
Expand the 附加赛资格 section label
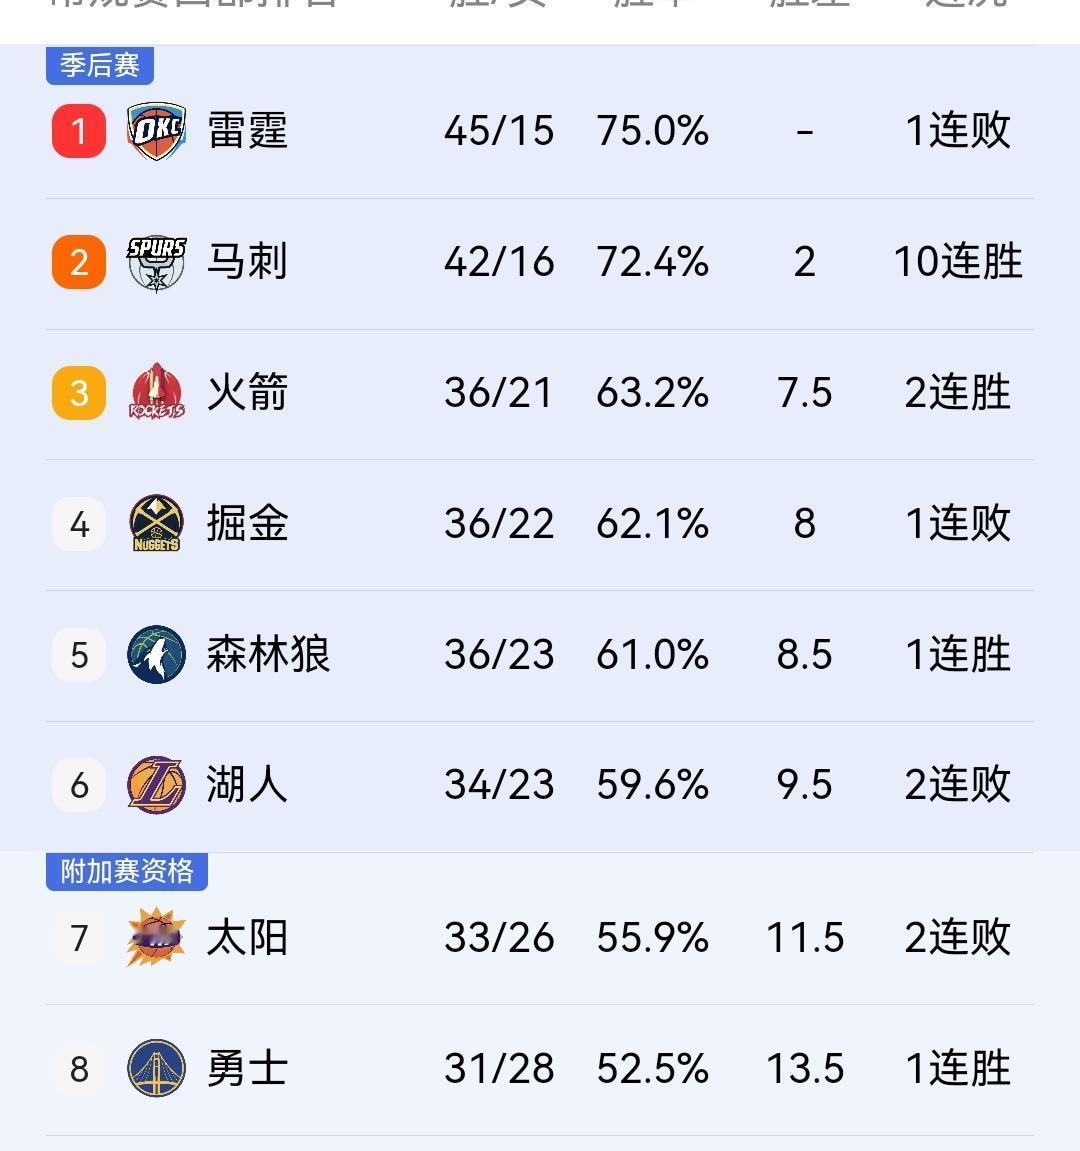click(x=125, y=872)
